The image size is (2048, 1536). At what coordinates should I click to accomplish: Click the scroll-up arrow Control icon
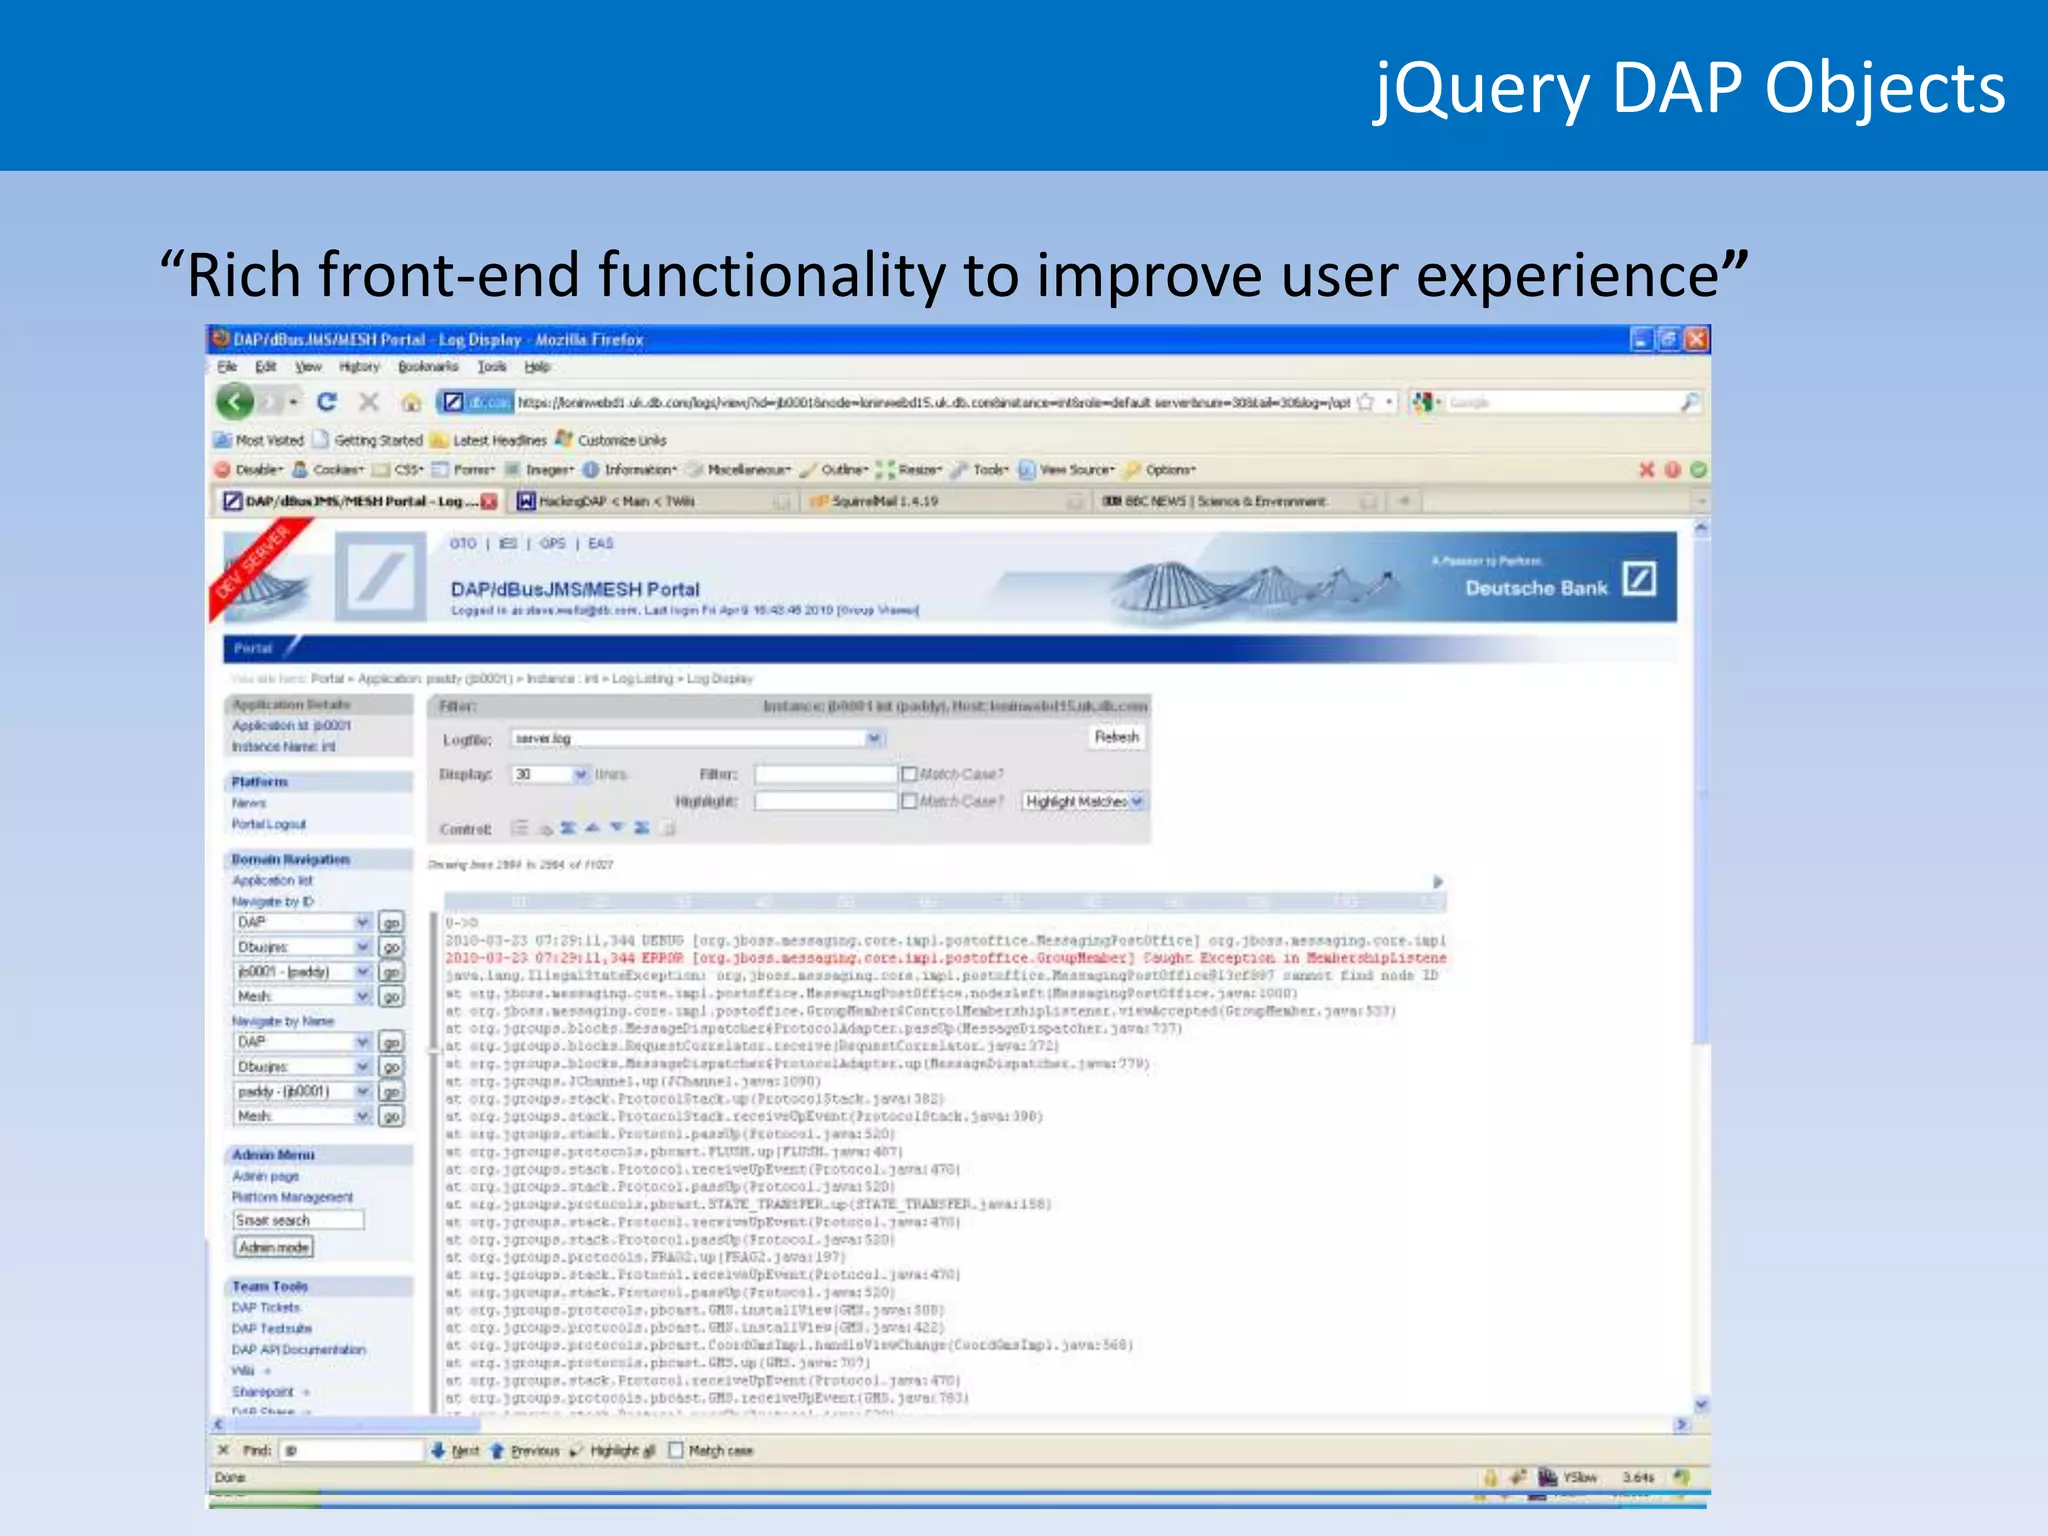pyautogui.click(x=592, y=828)
